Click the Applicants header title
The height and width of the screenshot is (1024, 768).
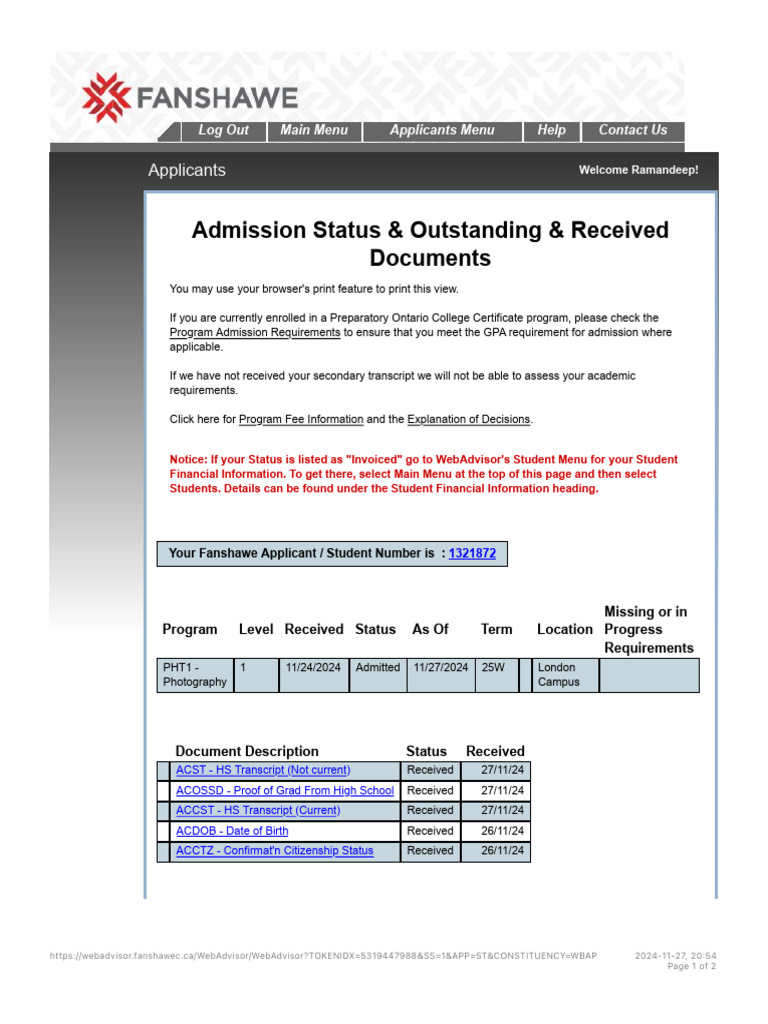point(187,170)
